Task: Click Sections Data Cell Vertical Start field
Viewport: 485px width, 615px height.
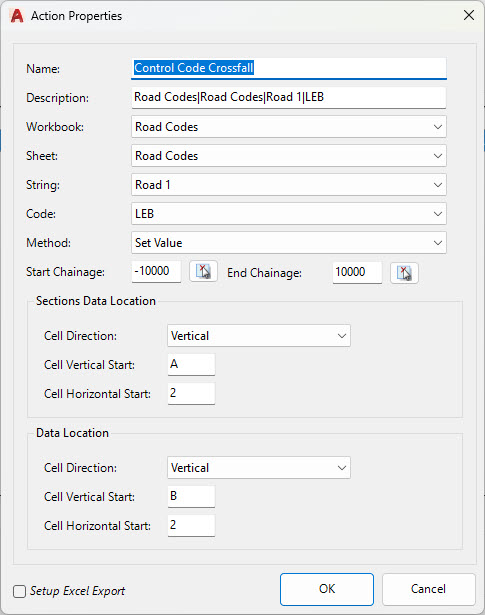Action: pyautogui.click(x=191, y=364)
